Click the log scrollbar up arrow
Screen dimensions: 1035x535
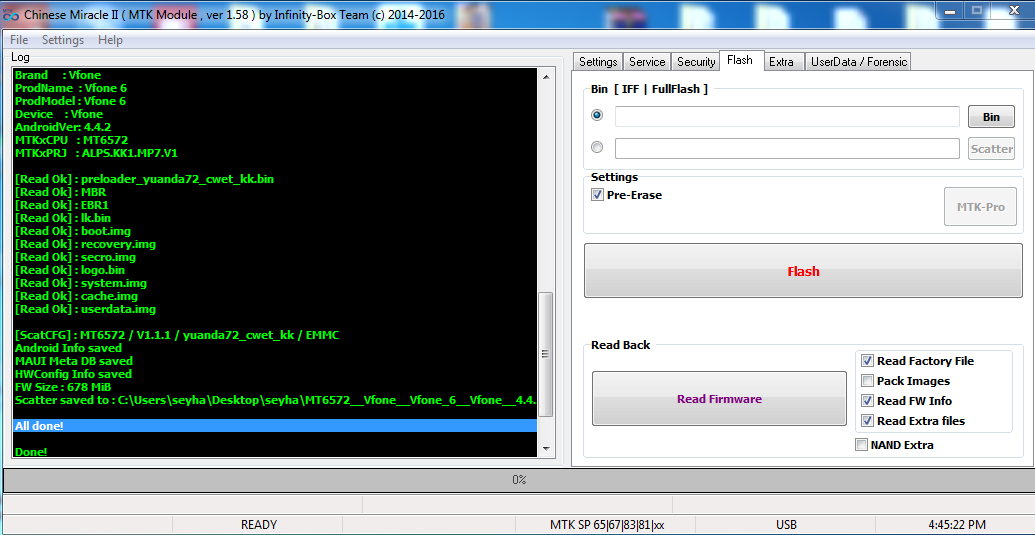pos(545,77)
